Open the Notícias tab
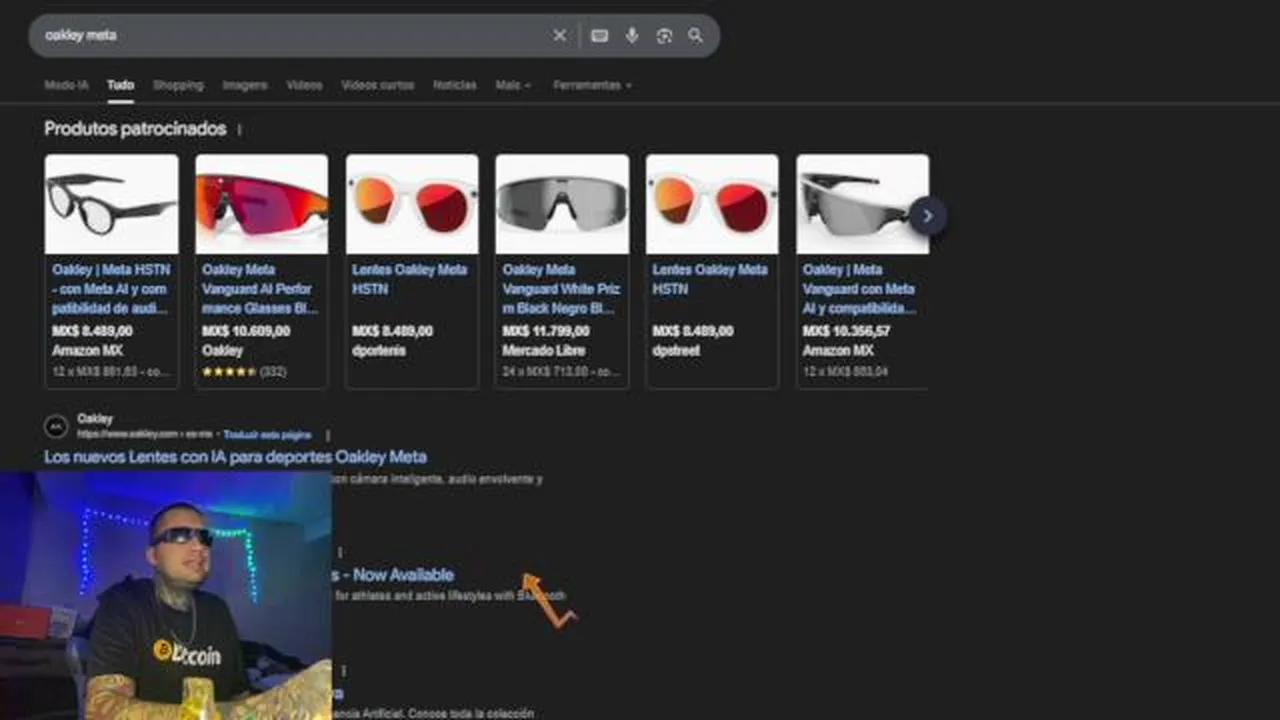Viewport: 1280px width, 720px height. [455, 85]
